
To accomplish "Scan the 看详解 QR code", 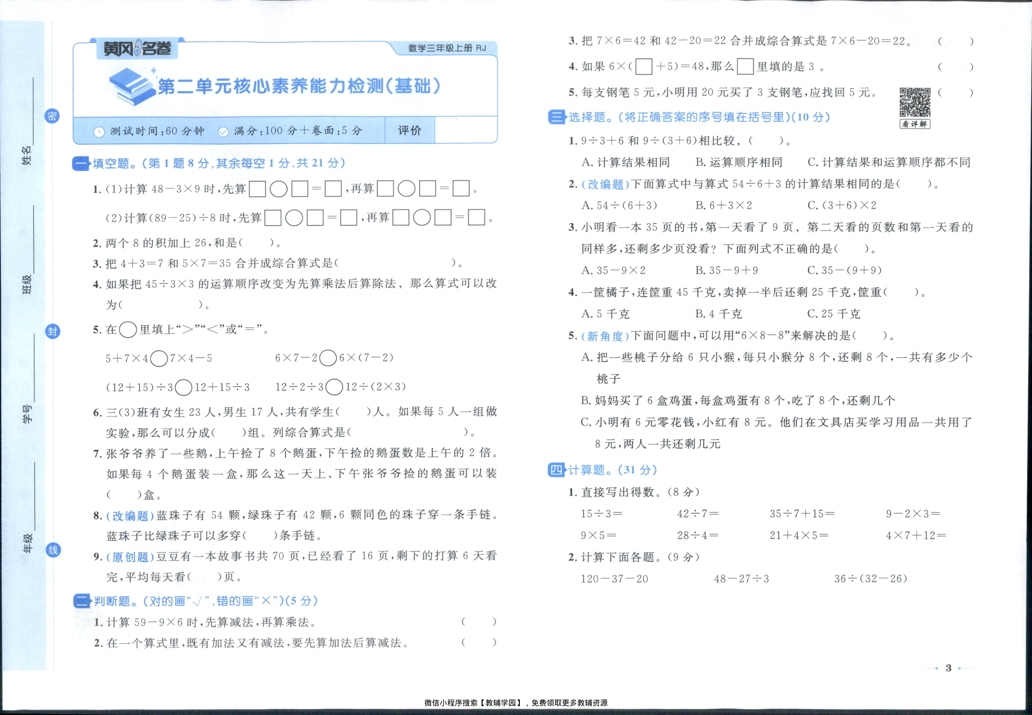I will (915, 100).
